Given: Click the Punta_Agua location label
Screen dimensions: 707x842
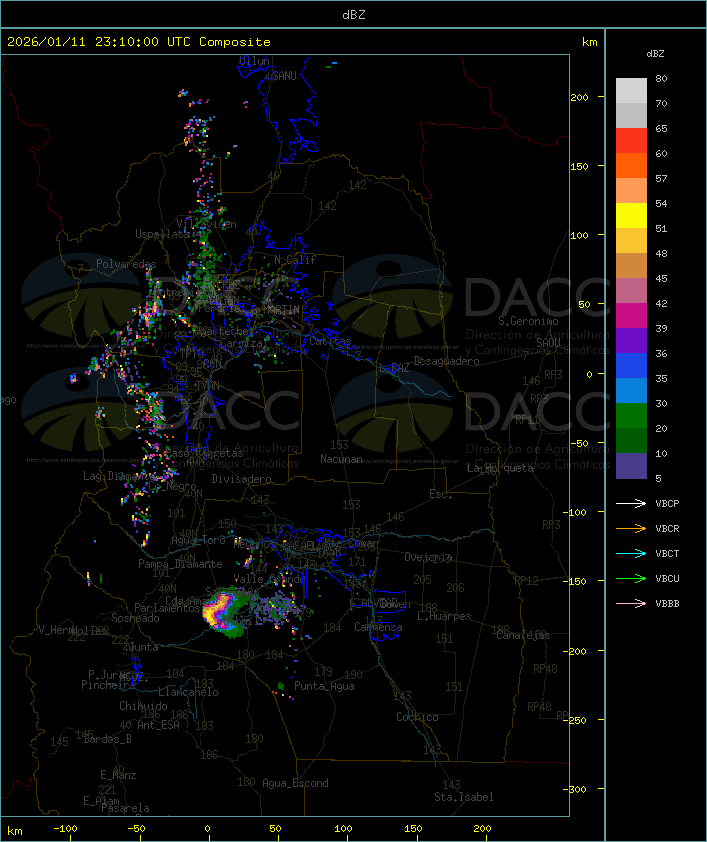Looking at the screenshot, I should 326,686.
